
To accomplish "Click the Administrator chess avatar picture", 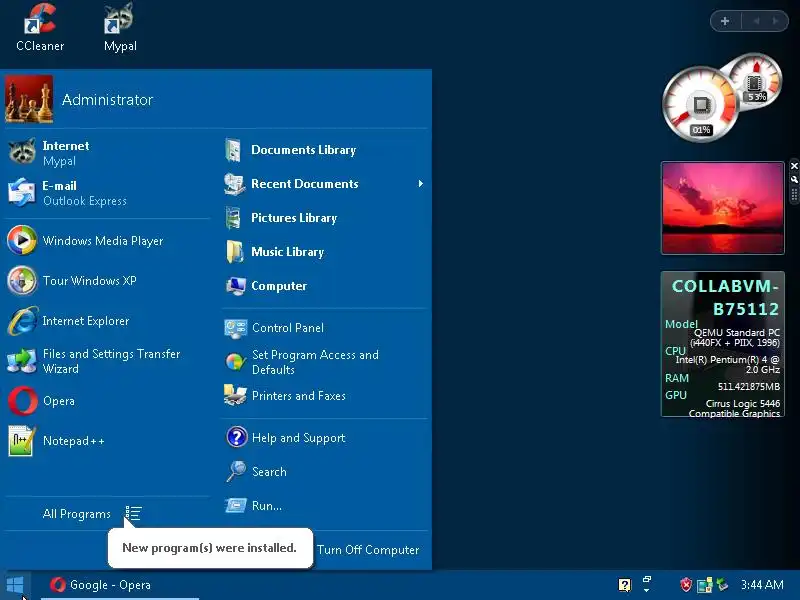I will pyautogui.click(x=29, y=99).
